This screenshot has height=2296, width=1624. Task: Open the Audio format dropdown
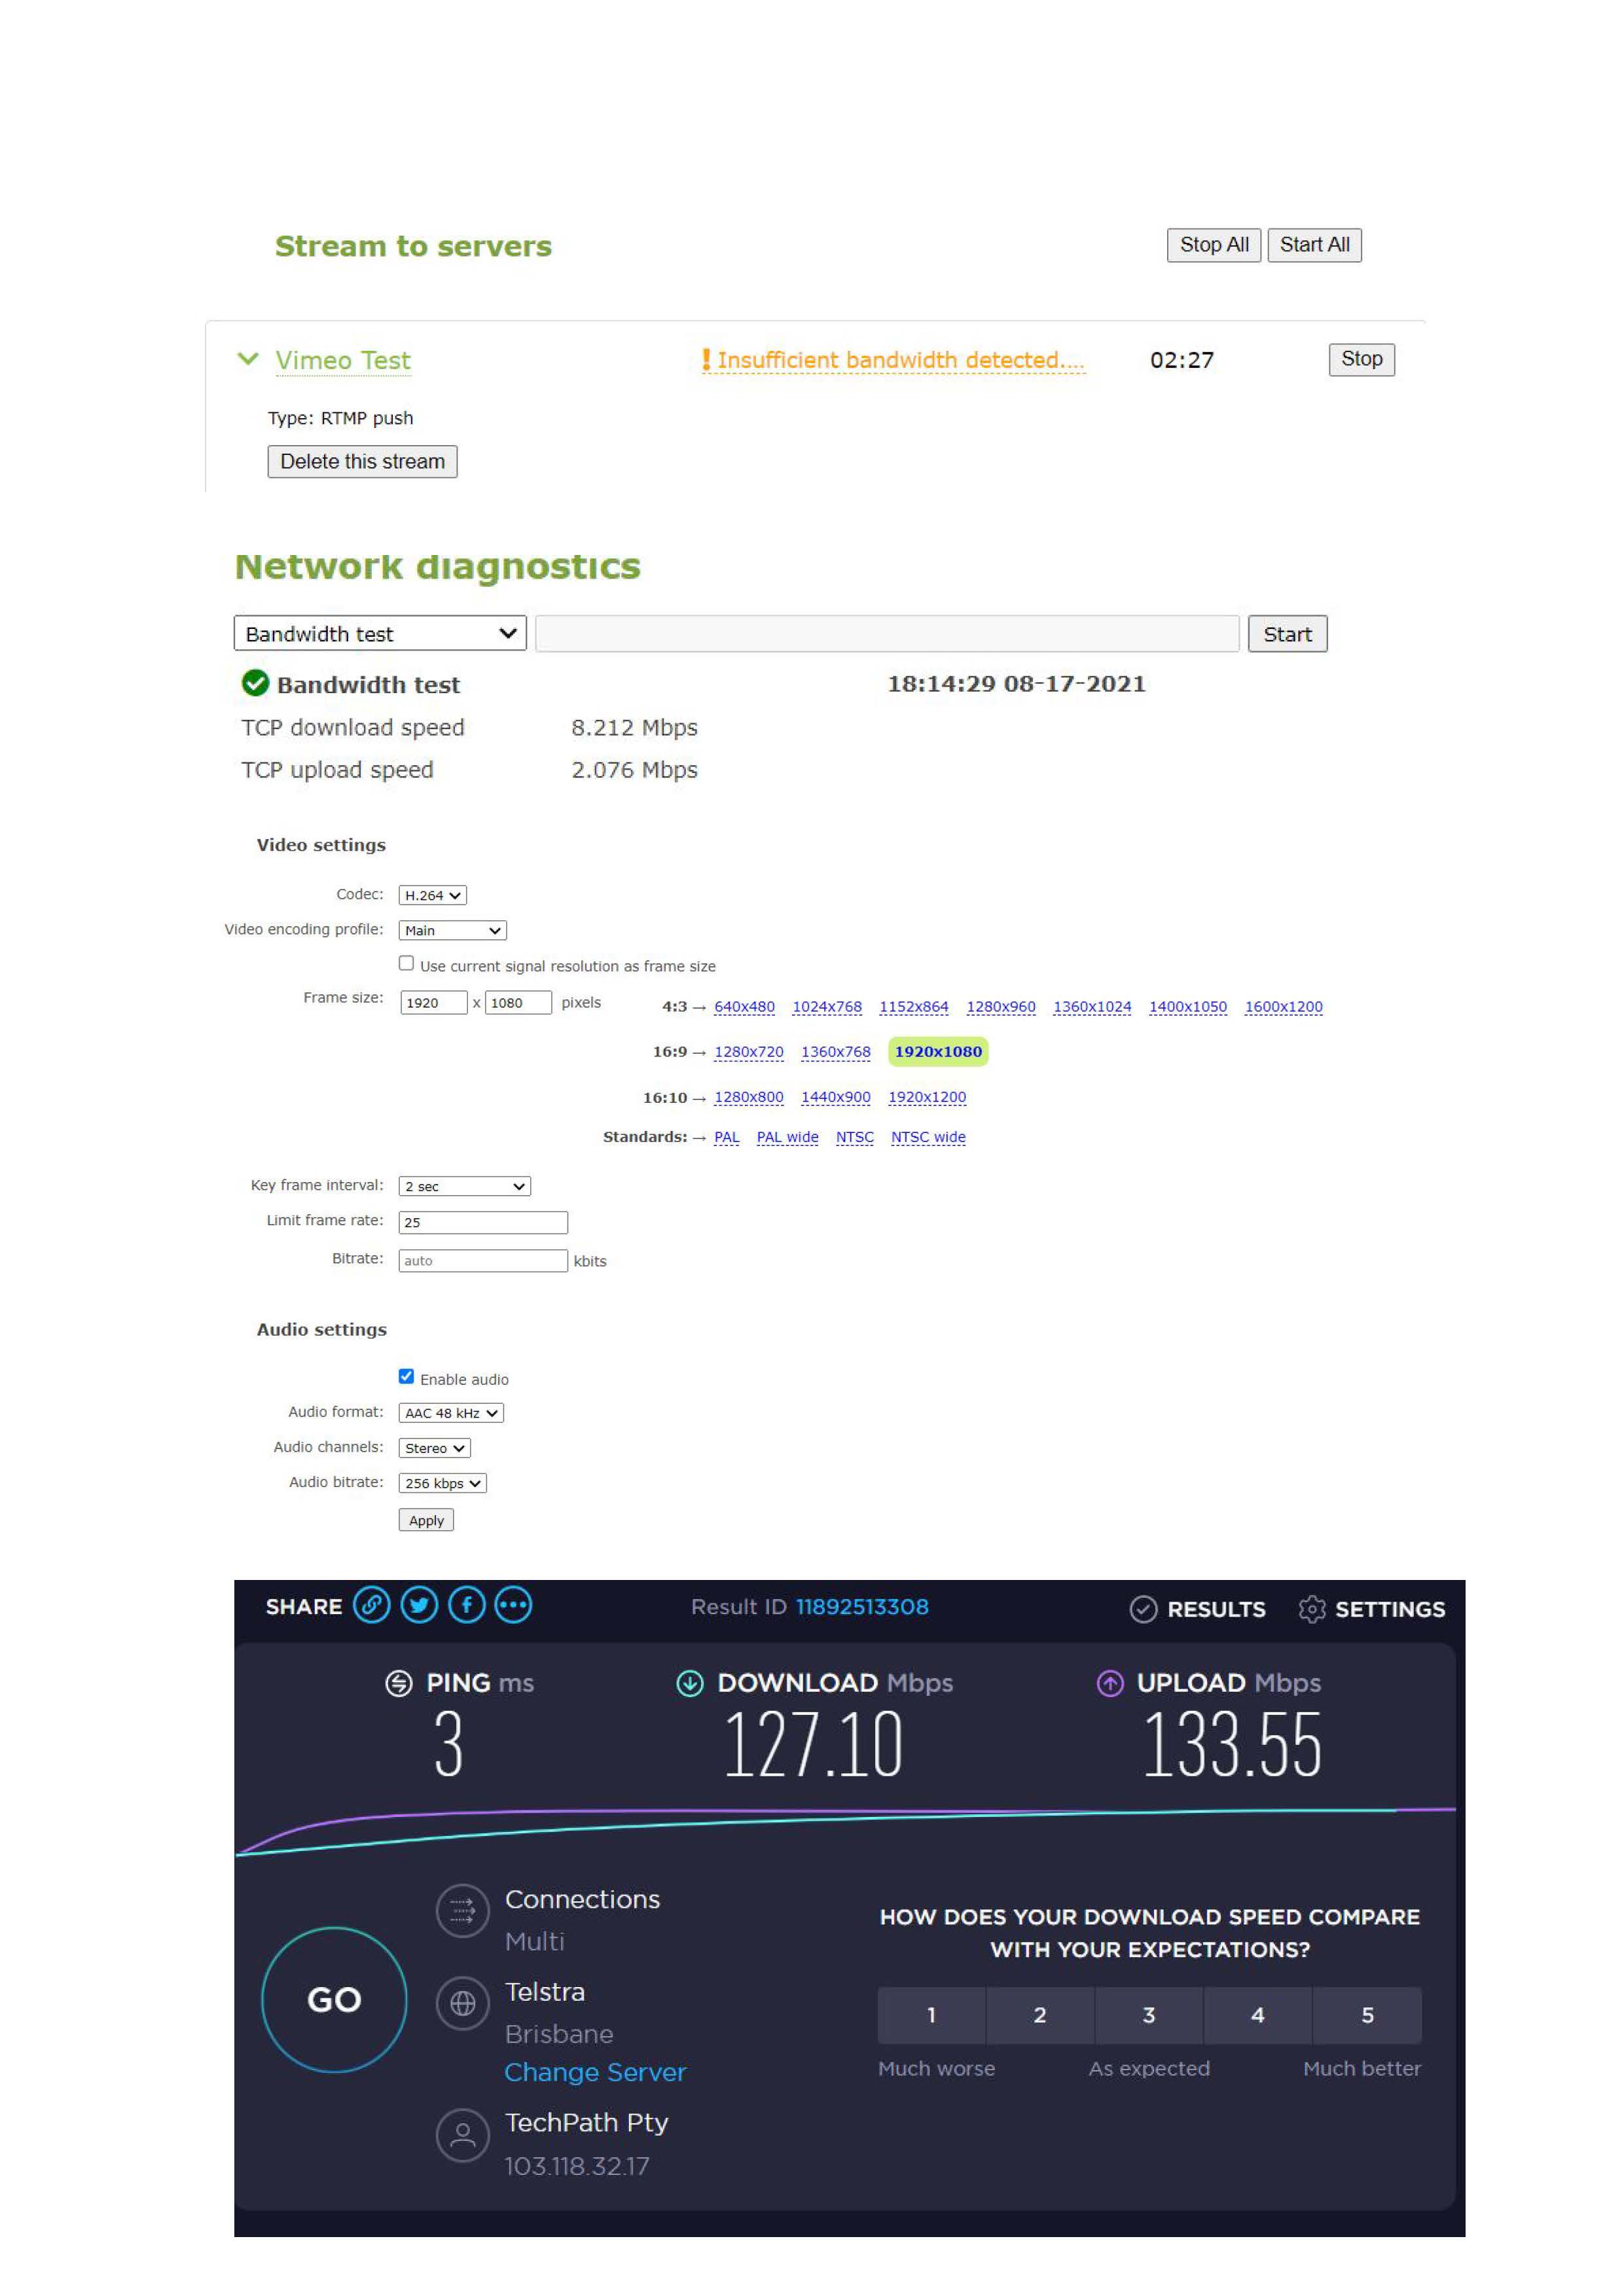coord(451,1413)
